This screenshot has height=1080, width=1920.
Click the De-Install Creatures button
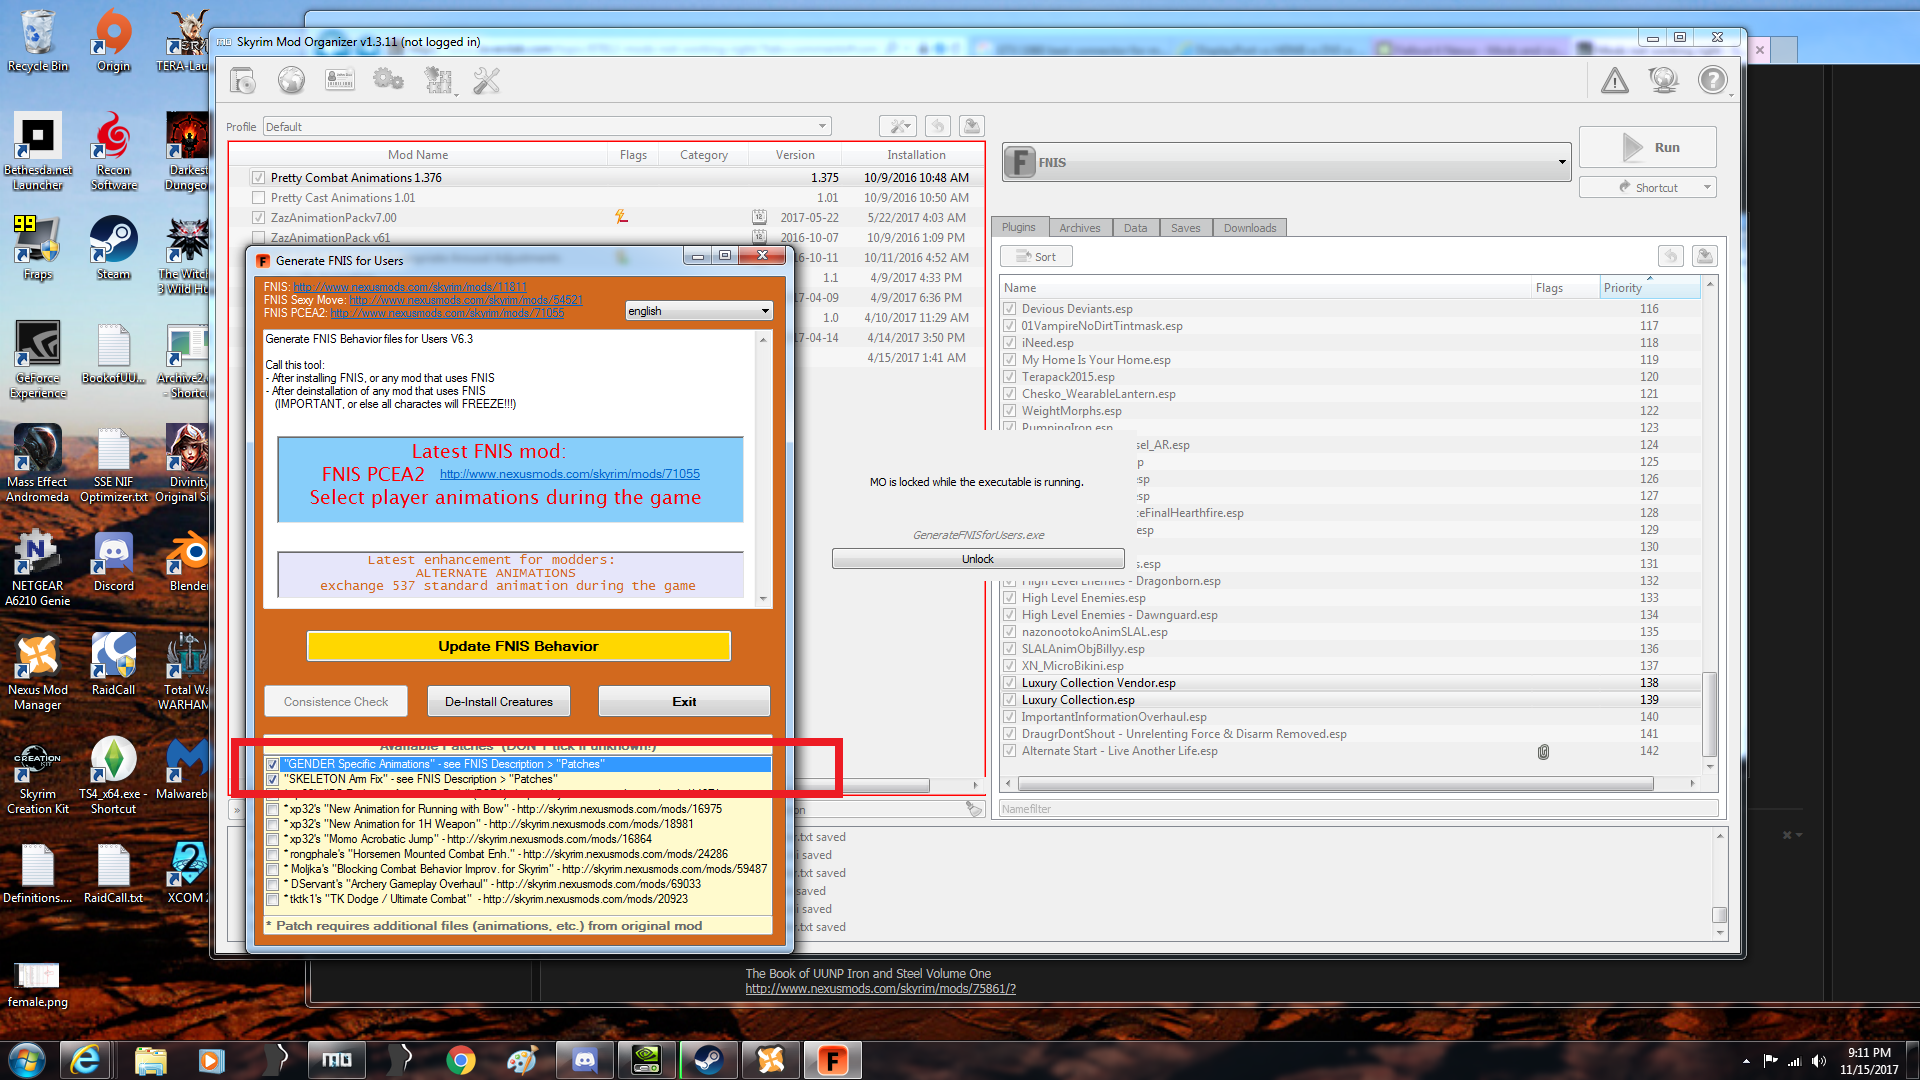point(499,701)
